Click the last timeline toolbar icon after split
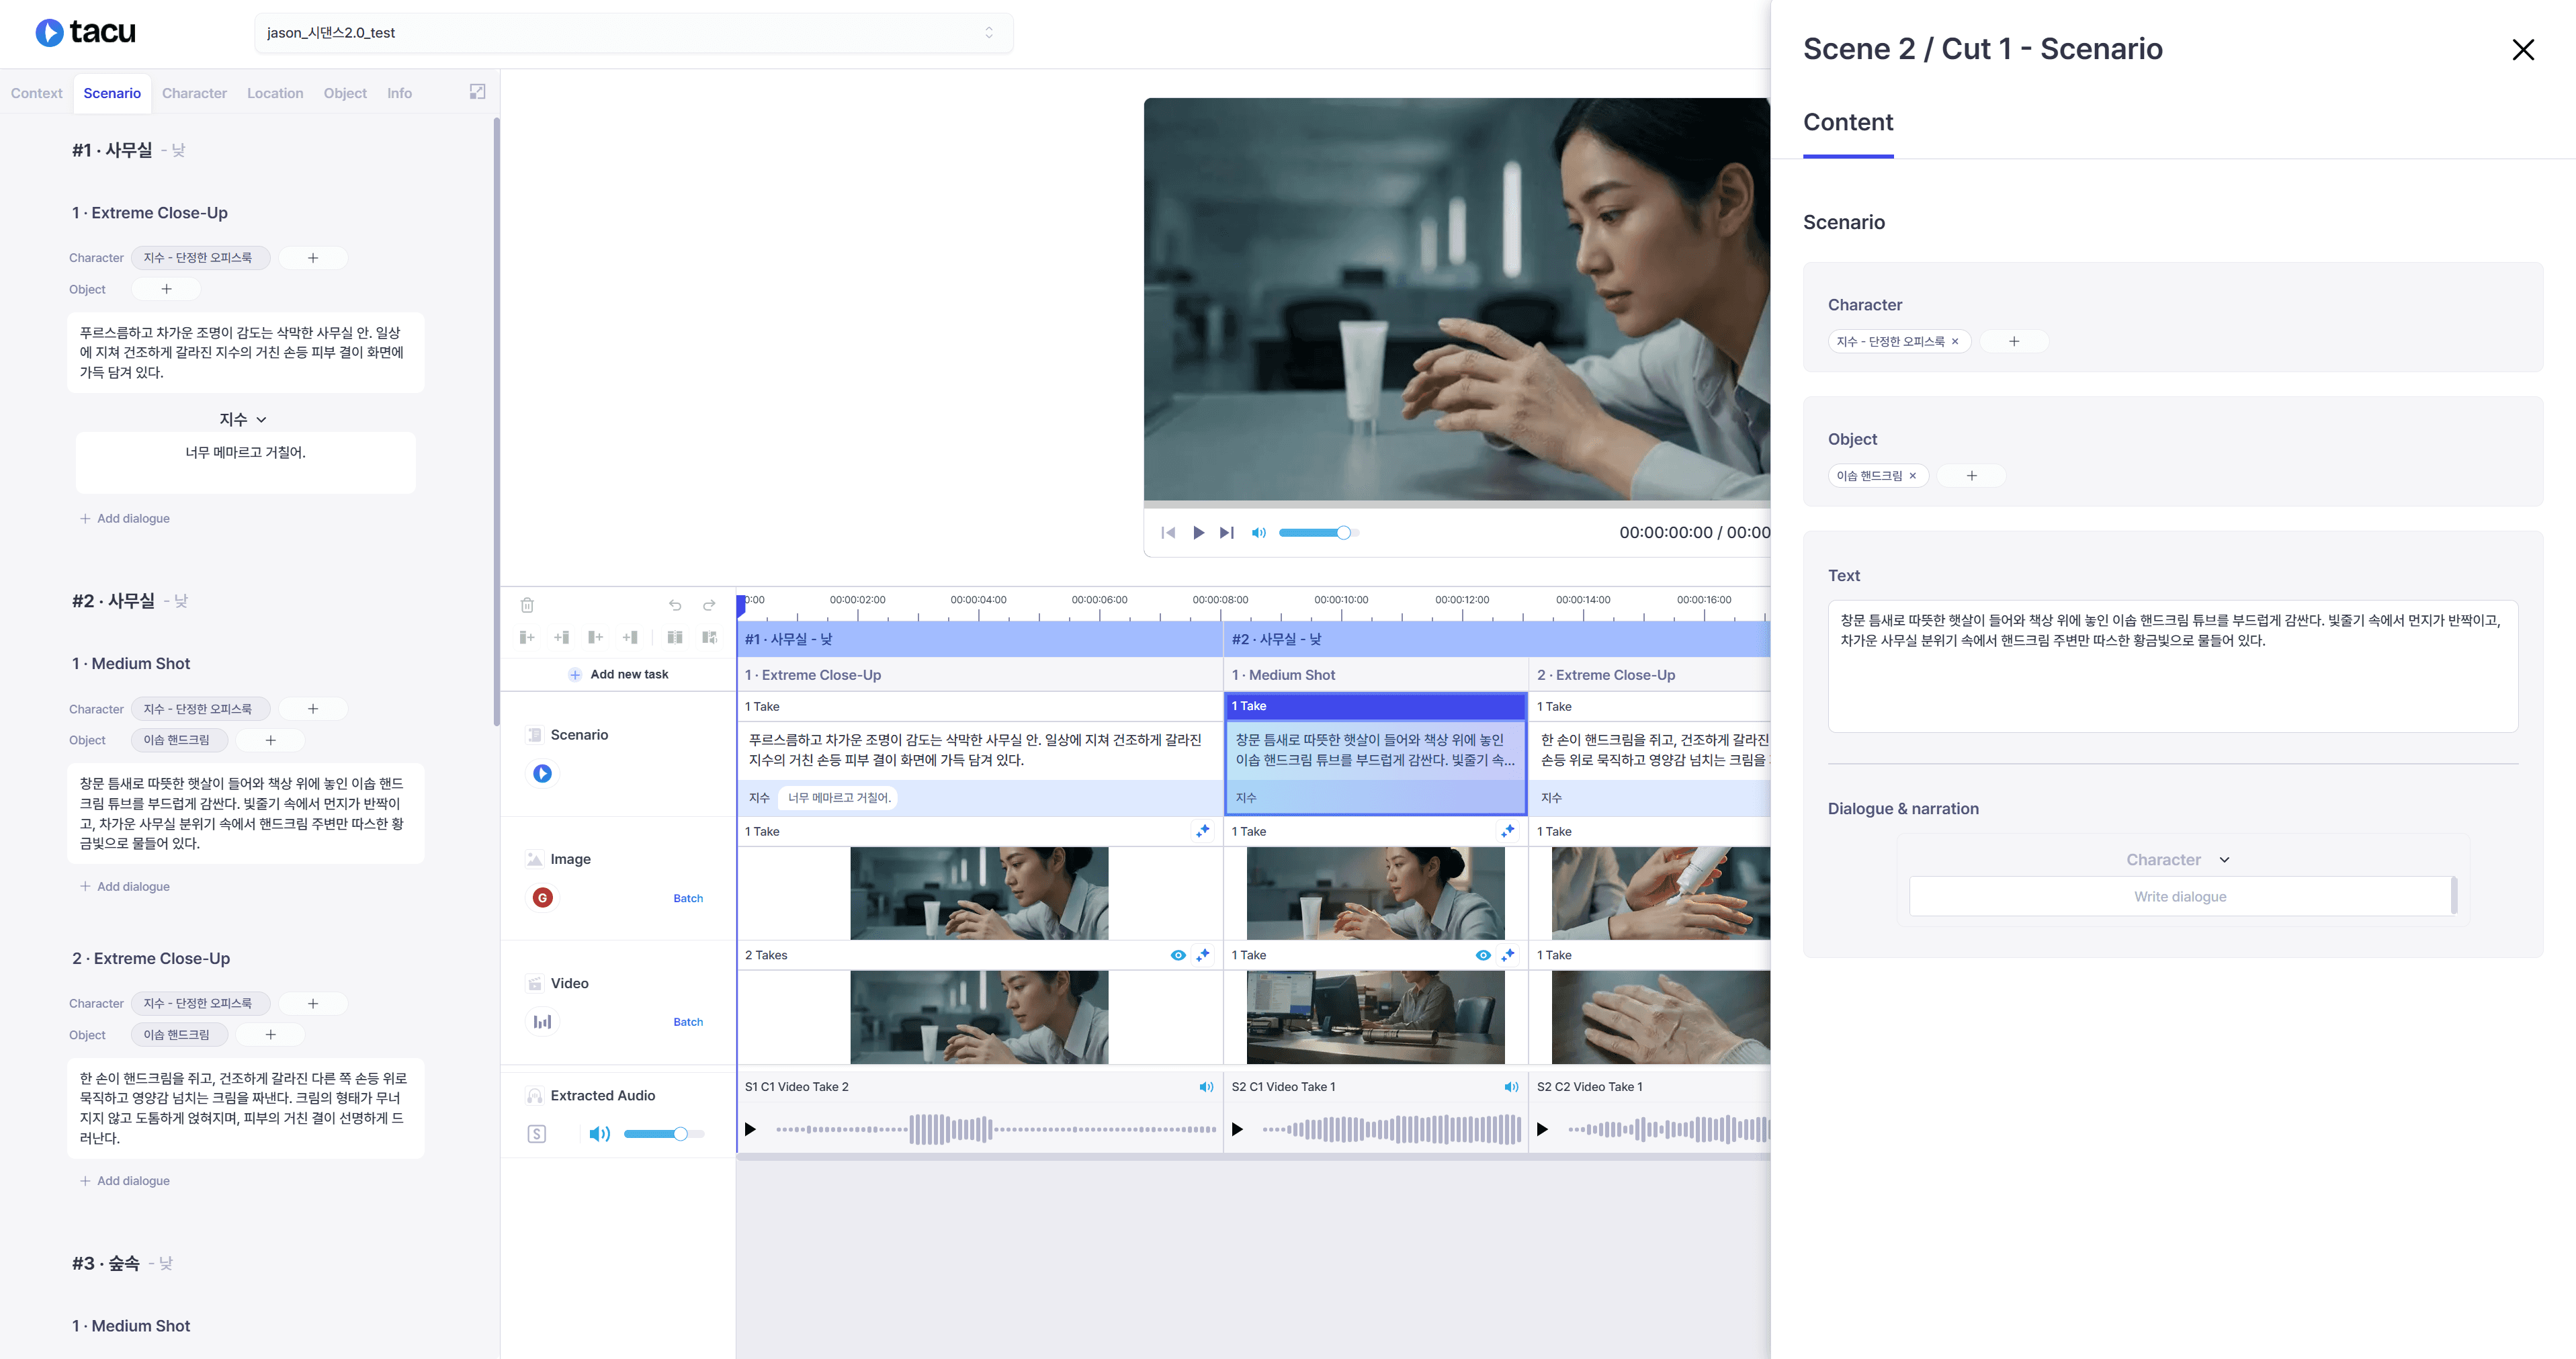 [x=709, y=637]
